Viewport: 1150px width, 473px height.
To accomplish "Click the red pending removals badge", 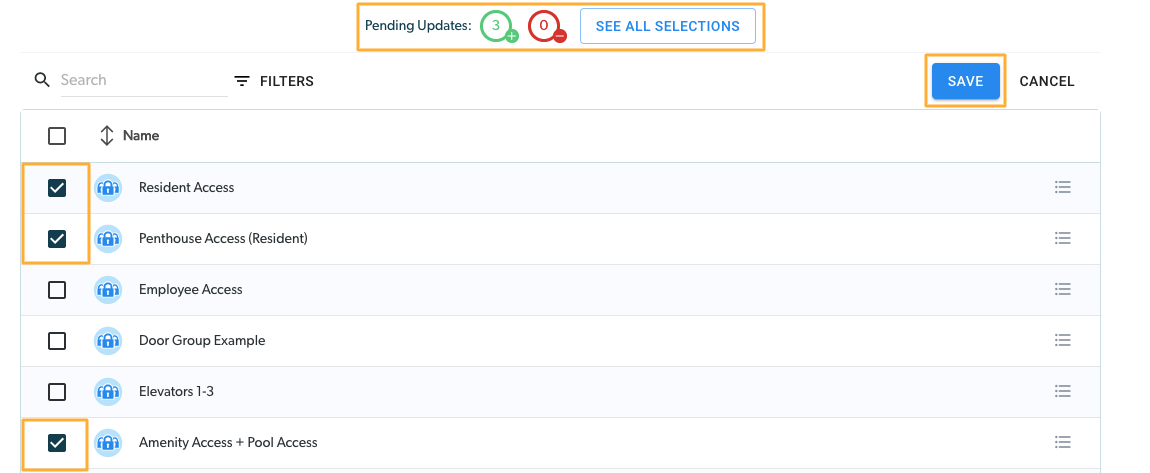I will tap(546, 26).
